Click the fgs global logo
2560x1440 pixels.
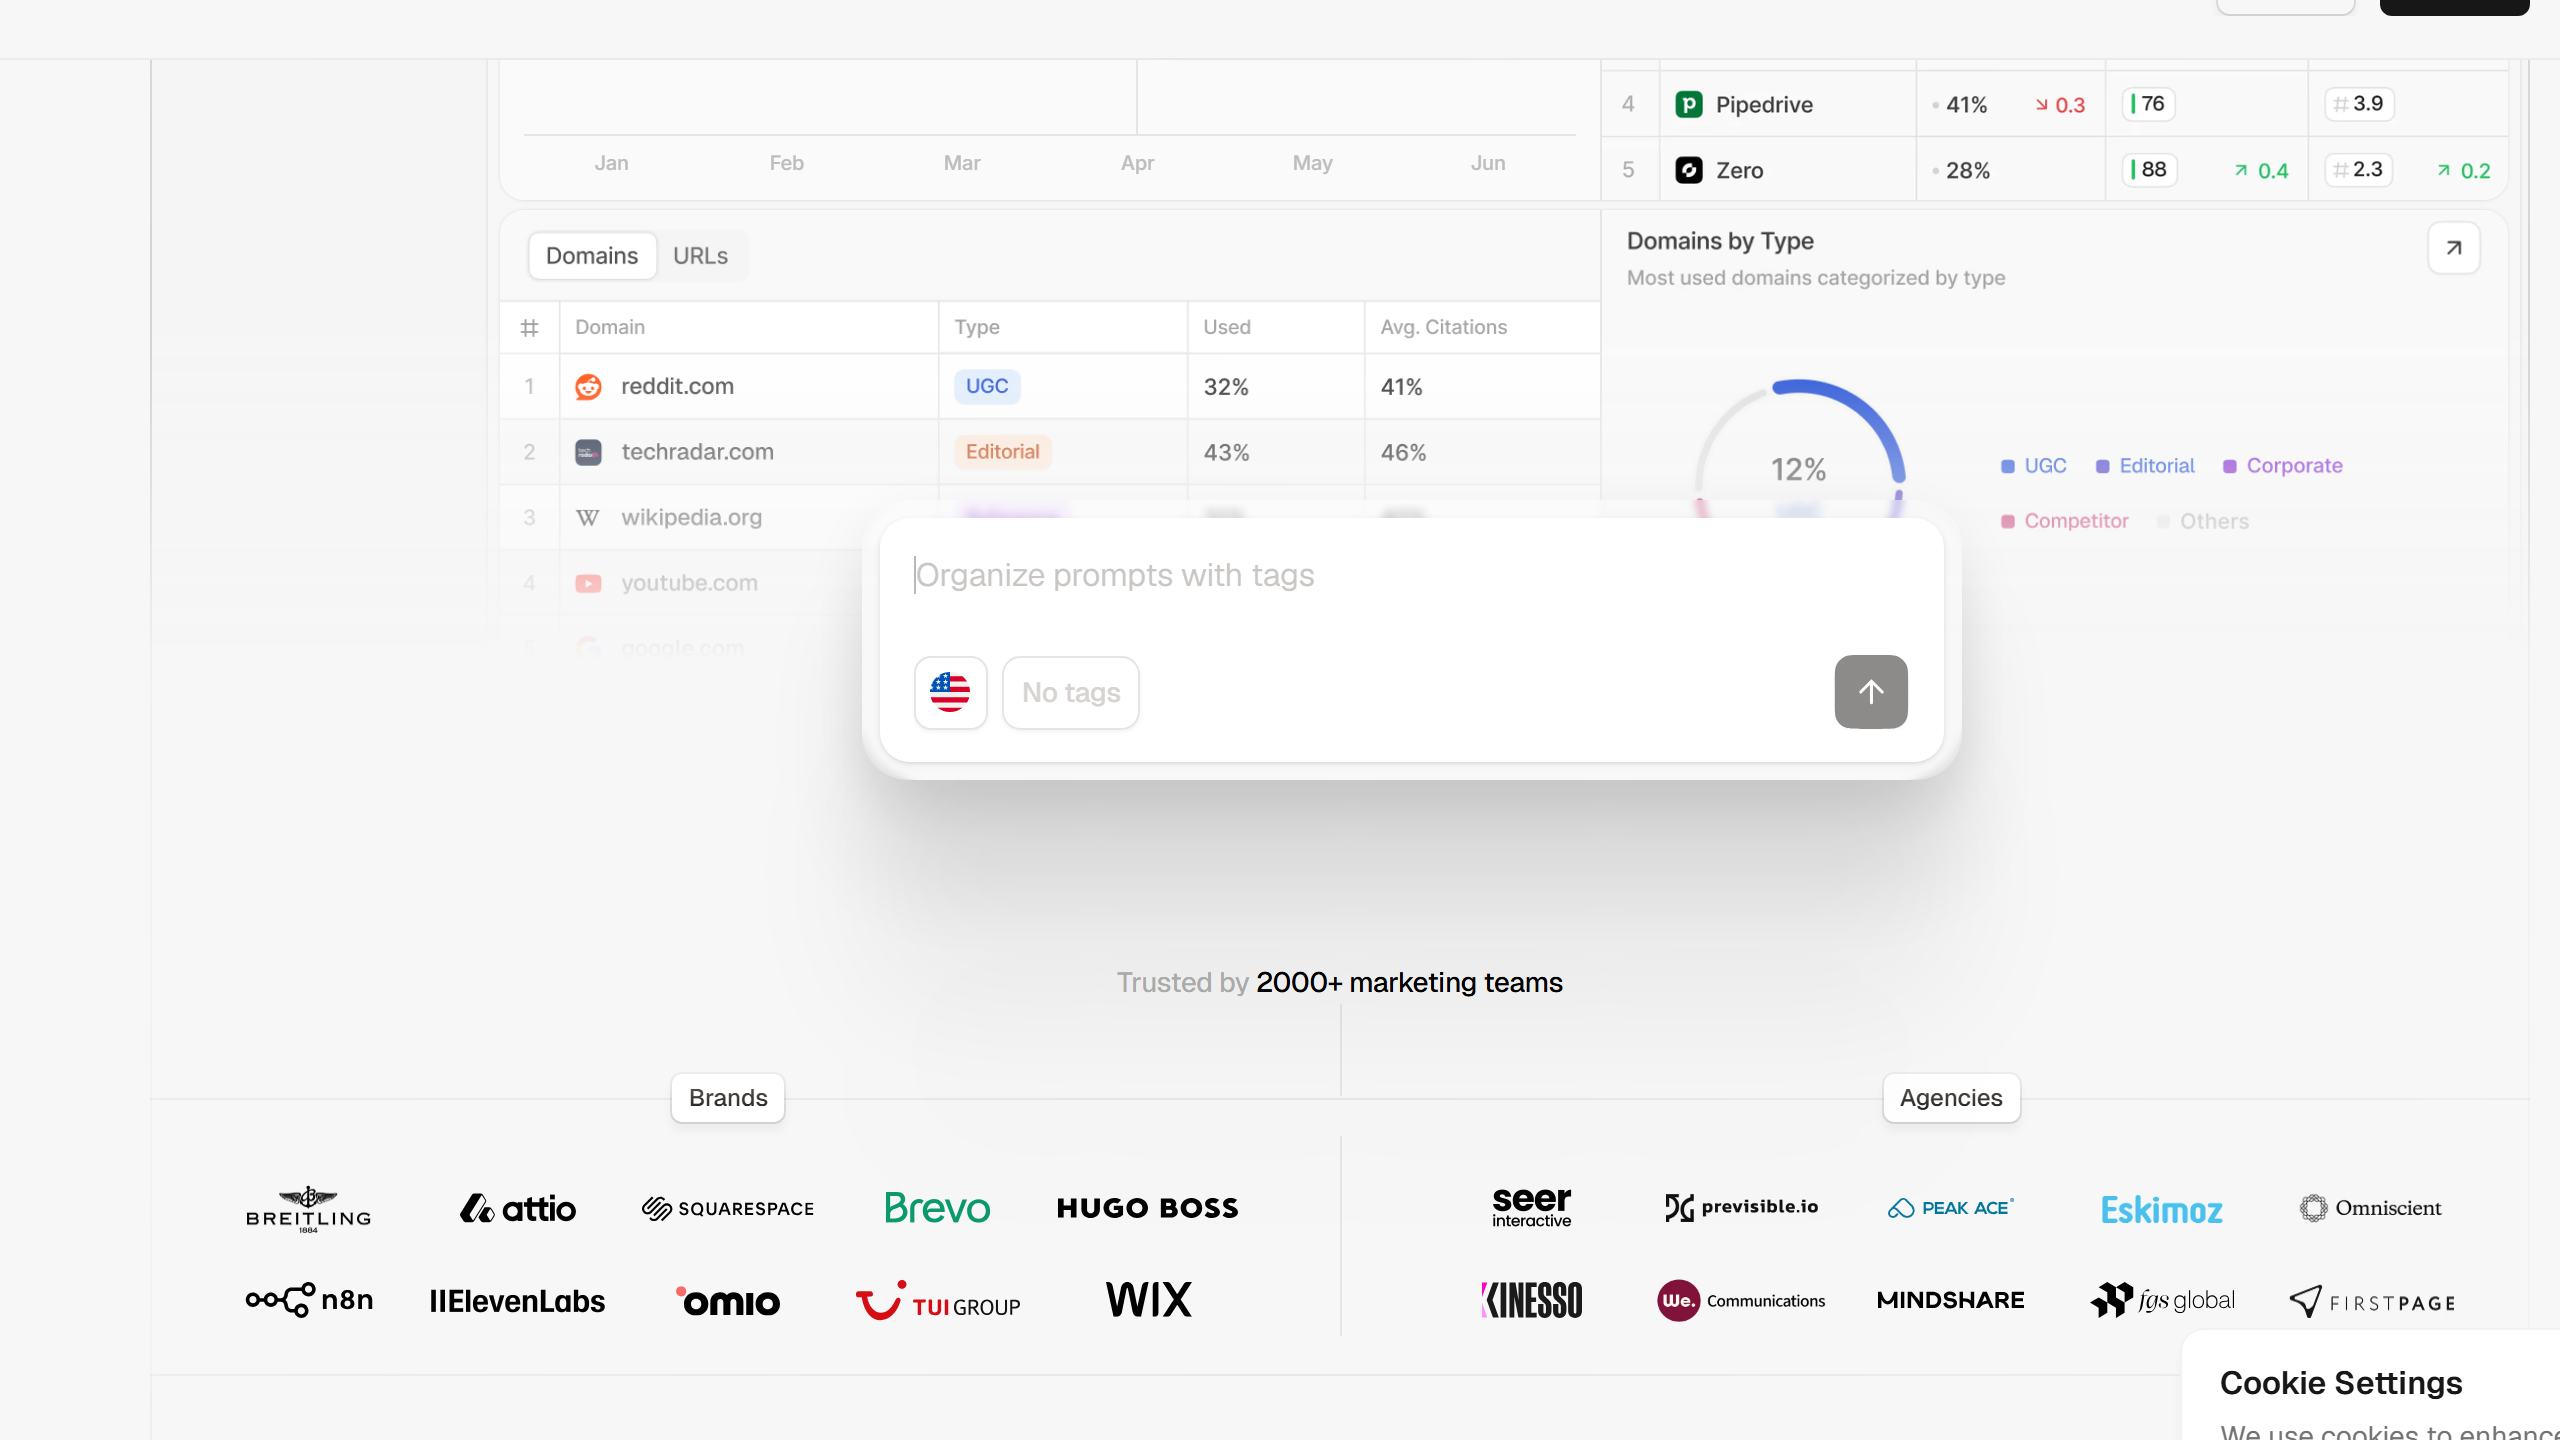pyautogui.click(x=2162, y=1300)
